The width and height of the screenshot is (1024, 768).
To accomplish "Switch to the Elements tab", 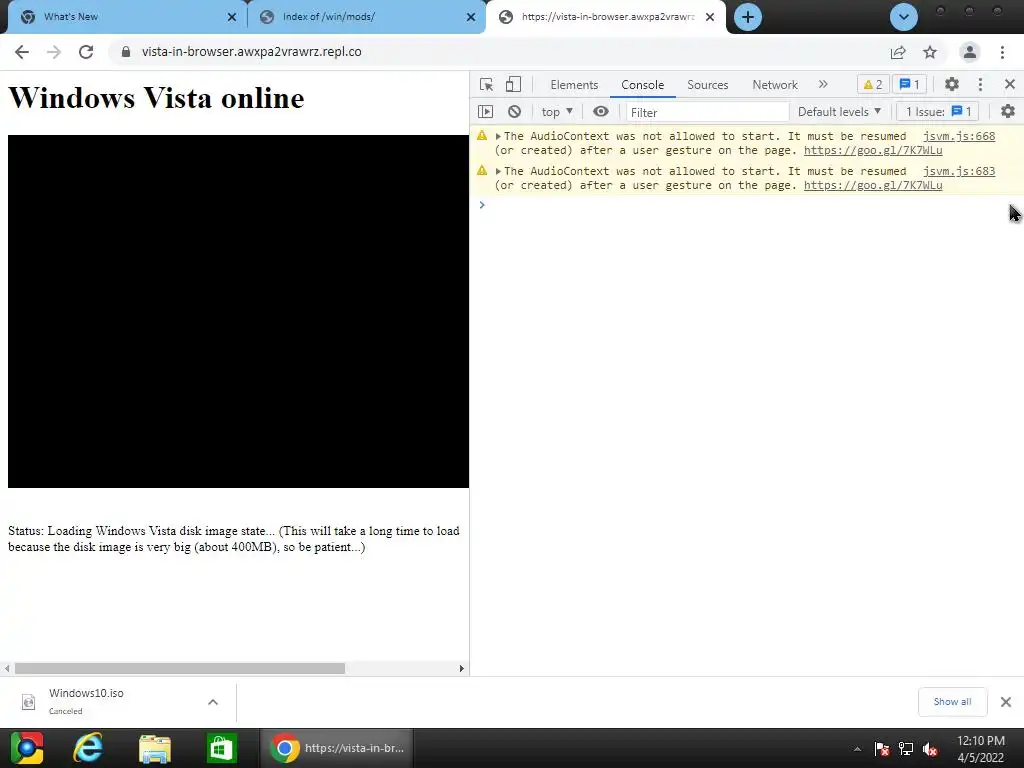I will point(574,85).
